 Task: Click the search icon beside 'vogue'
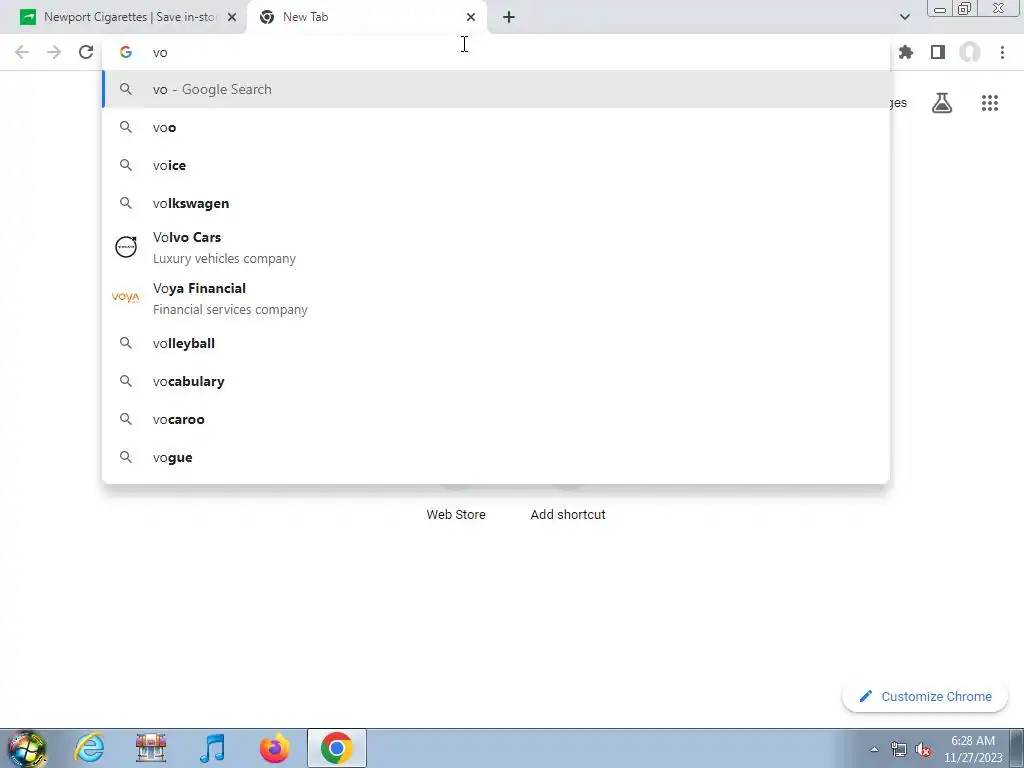pyautogui.click(x=125, y=457)
